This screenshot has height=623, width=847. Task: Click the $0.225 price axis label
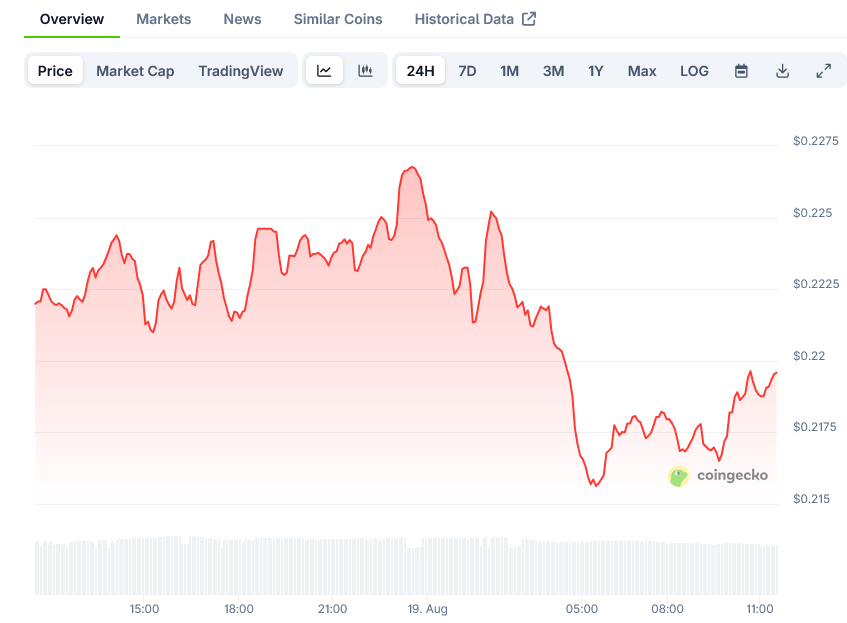click(812, 213)
